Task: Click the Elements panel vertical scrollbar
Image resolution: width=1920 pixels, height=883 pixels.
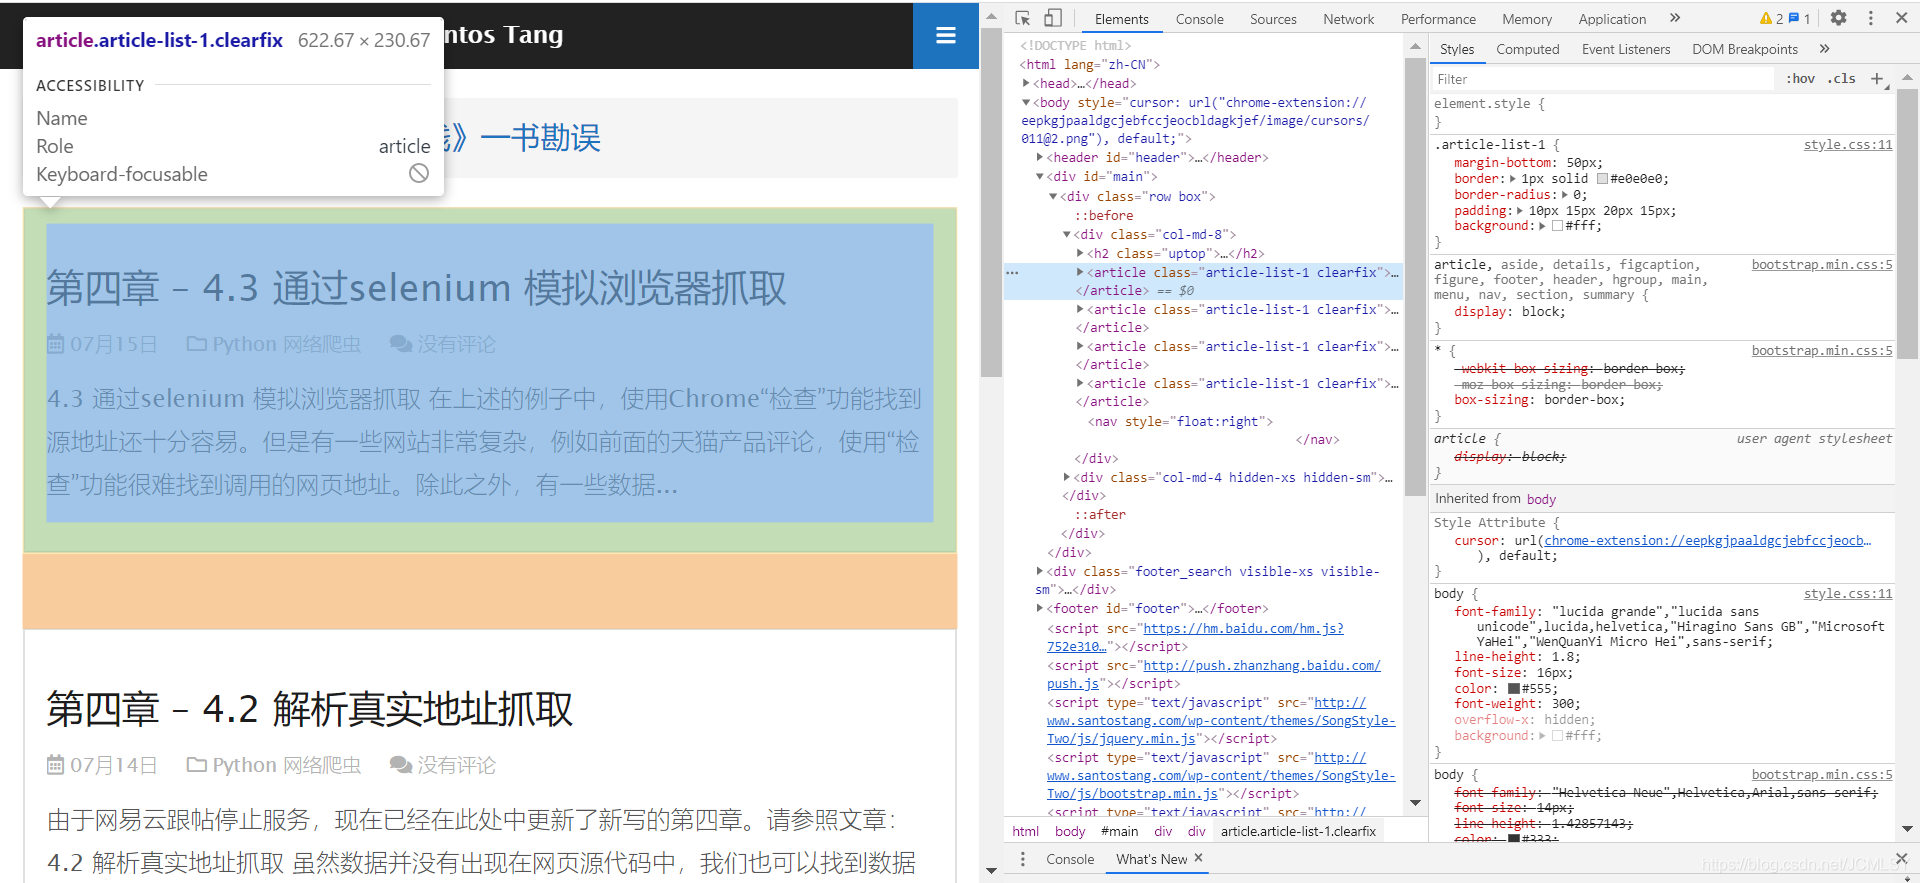Action: [x=1415, y=275]
